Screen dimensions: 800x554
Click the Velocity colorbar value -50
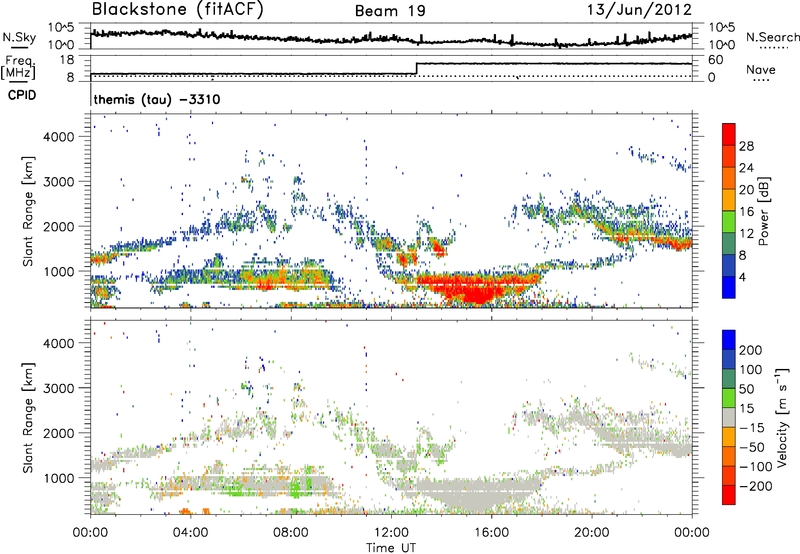coord(752,447)
